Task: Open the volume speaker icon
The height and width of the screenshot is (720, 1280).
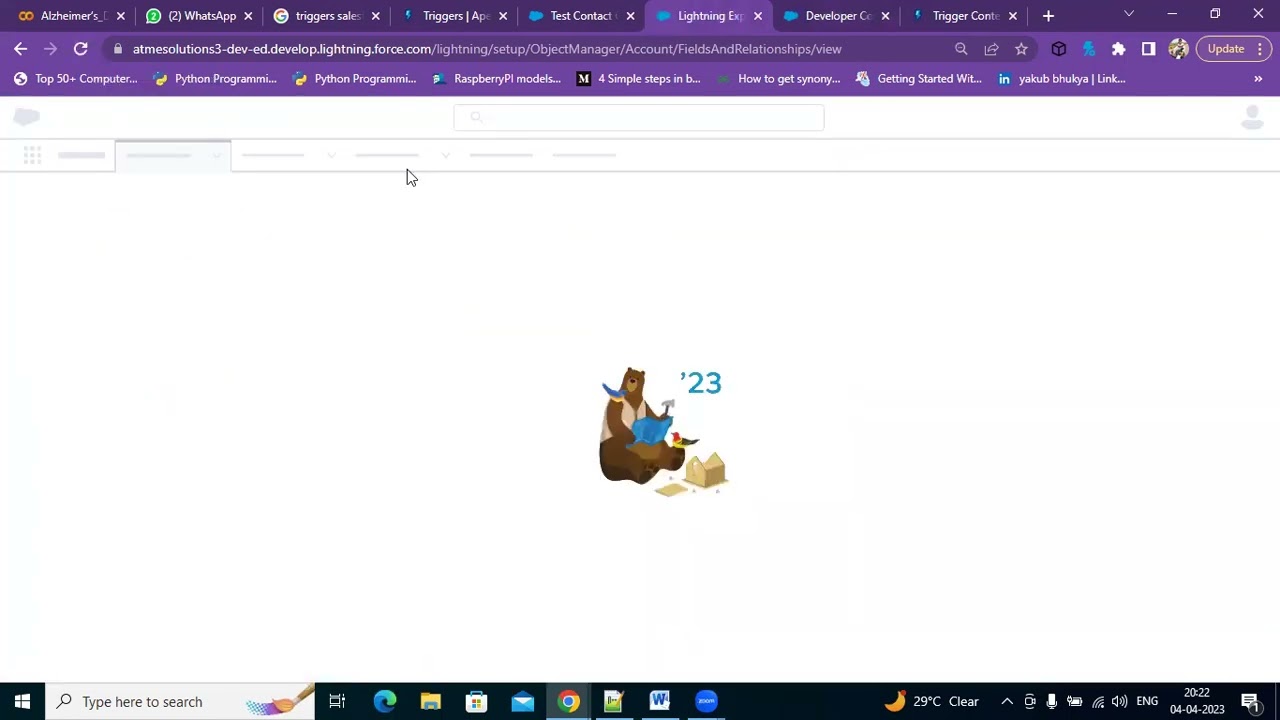Action: click(1120, 701)
